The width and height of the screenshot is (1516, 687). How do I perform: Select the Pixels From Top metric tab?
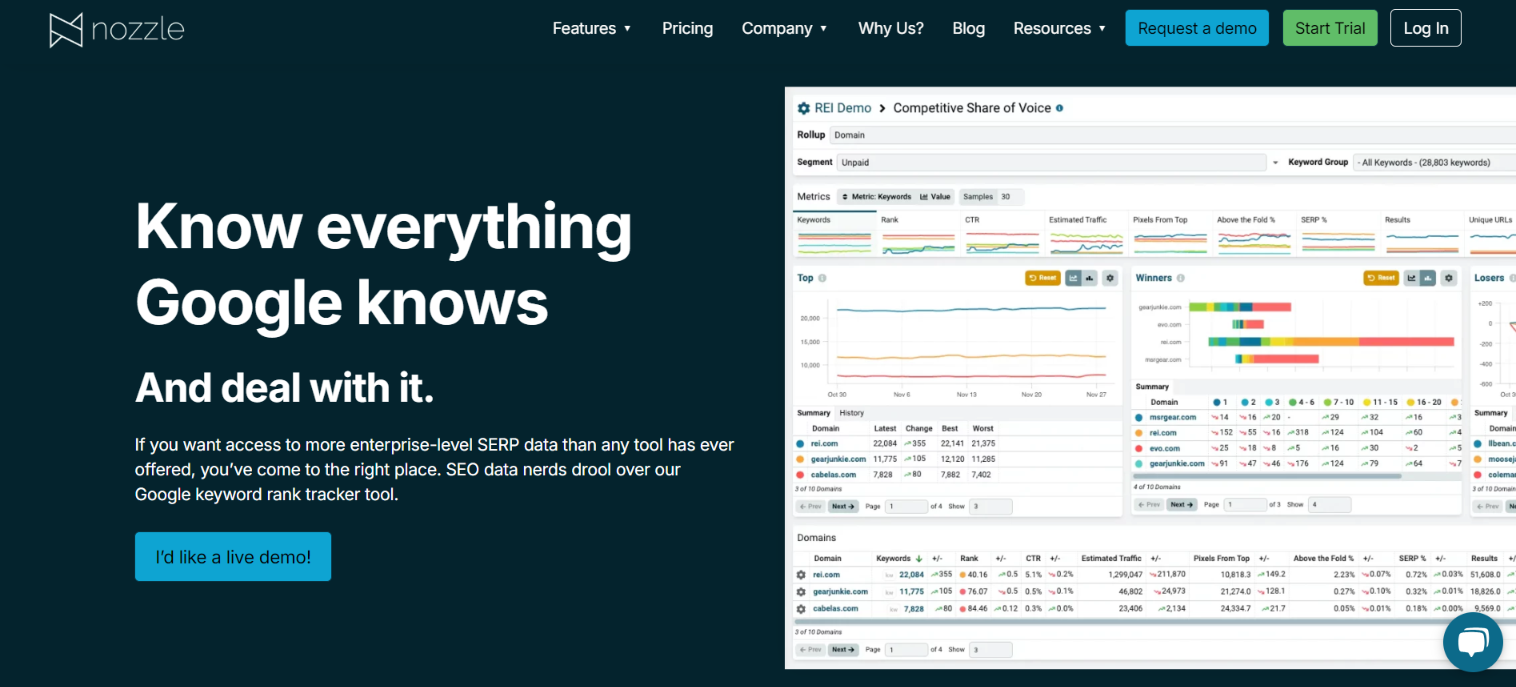(x=1170, y=232)
